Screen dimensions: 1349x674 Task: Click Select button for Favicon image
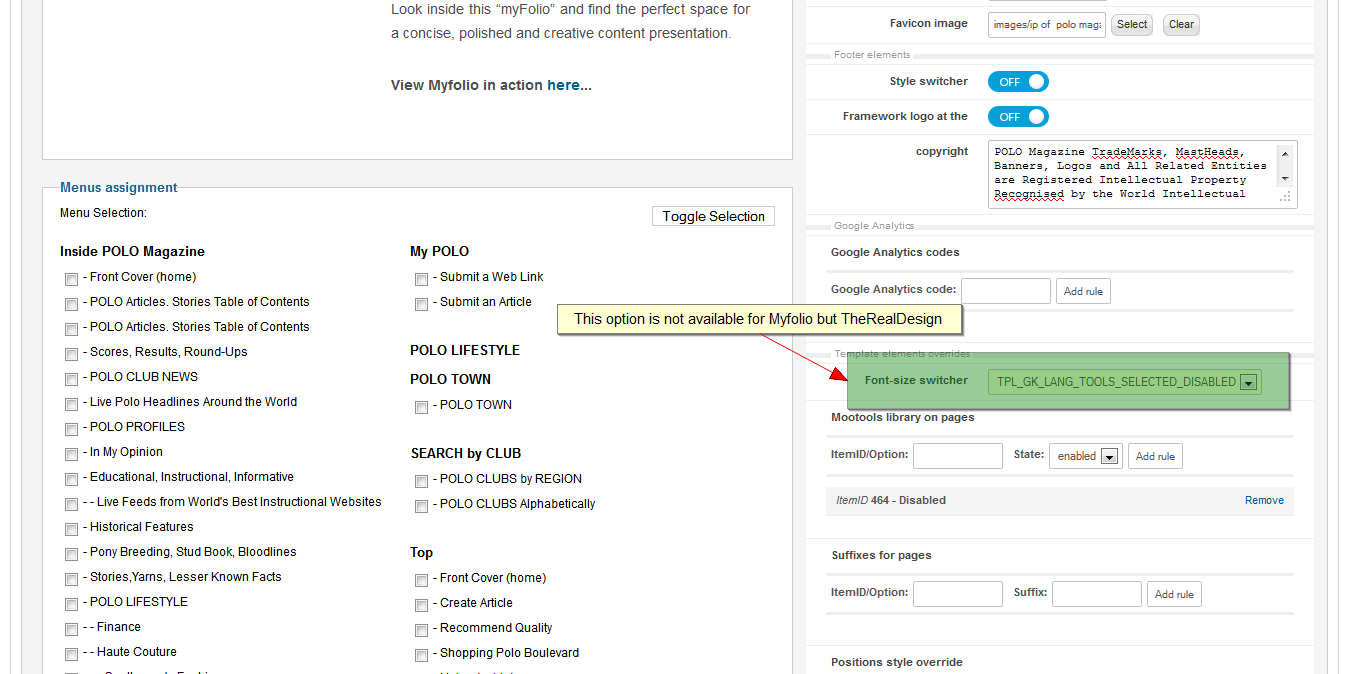[1132, 25]
